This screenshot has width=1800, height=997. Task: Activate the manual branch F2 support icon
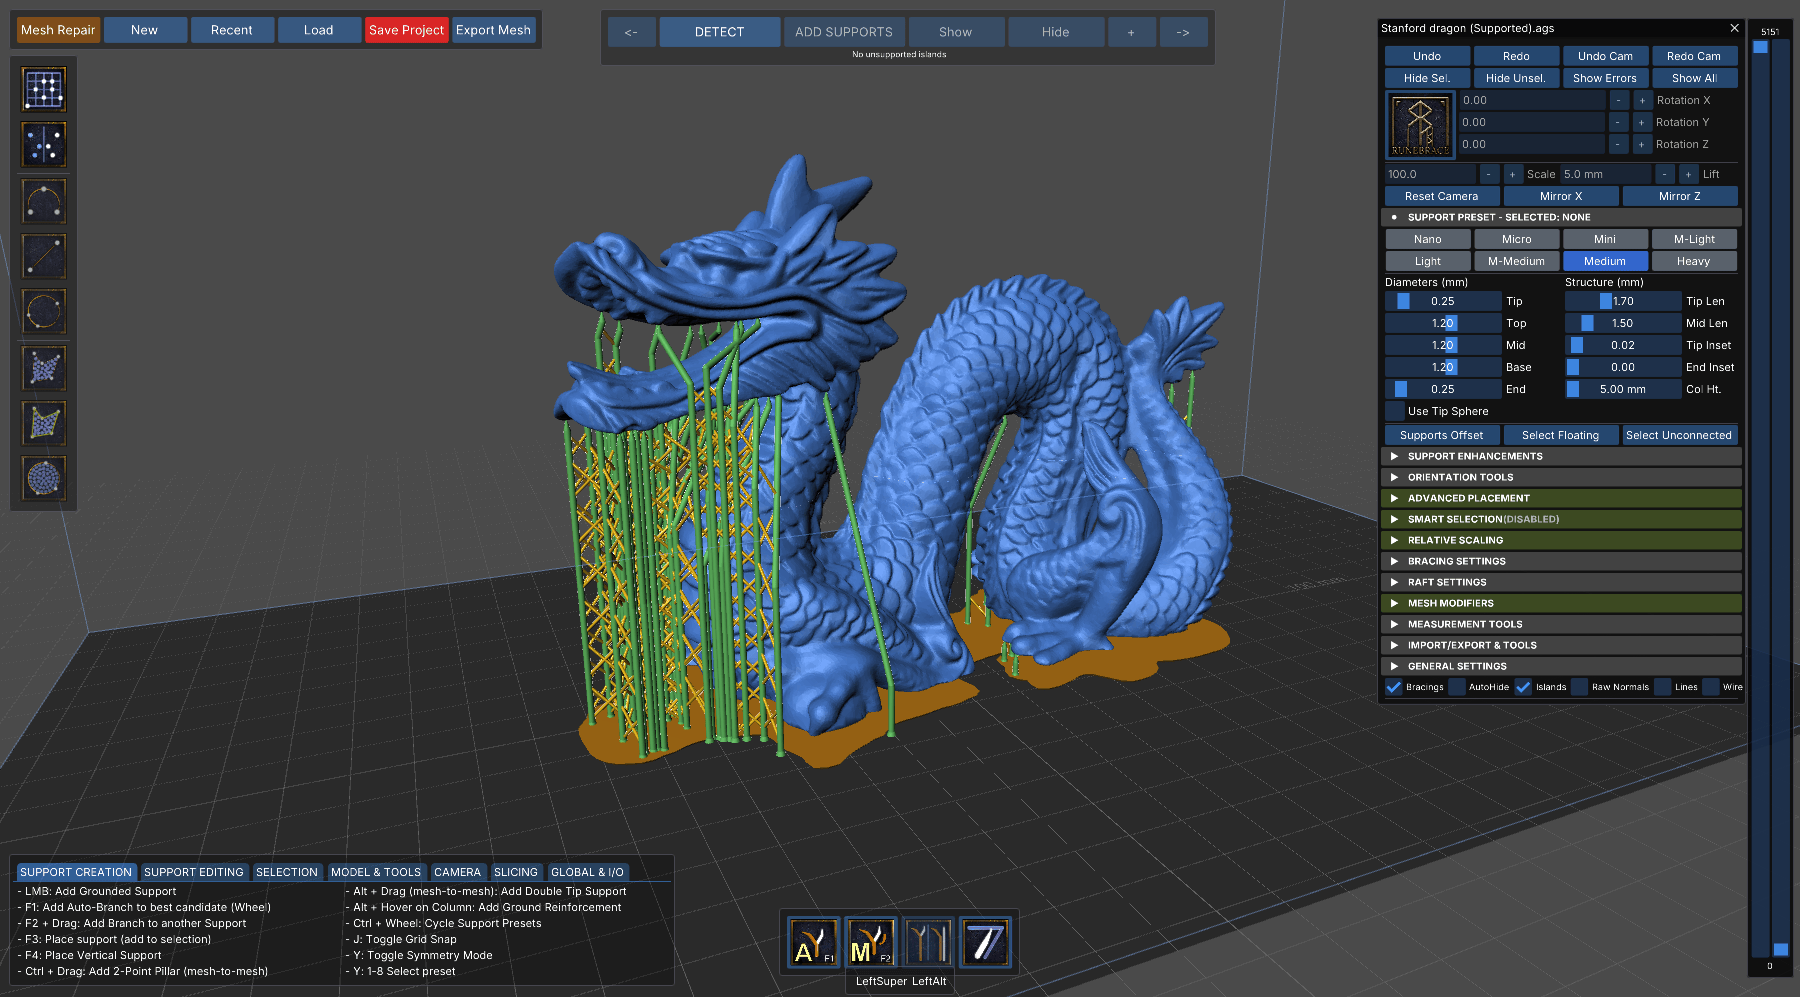point(870,943)
